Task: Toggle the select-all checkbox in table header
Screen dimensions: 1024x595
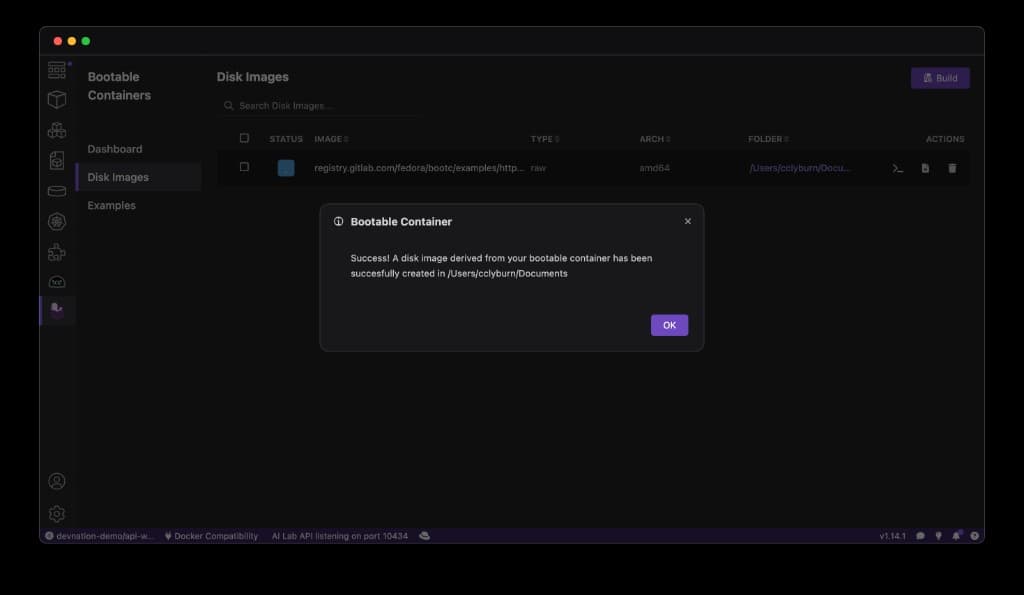Action: [244, 138]
